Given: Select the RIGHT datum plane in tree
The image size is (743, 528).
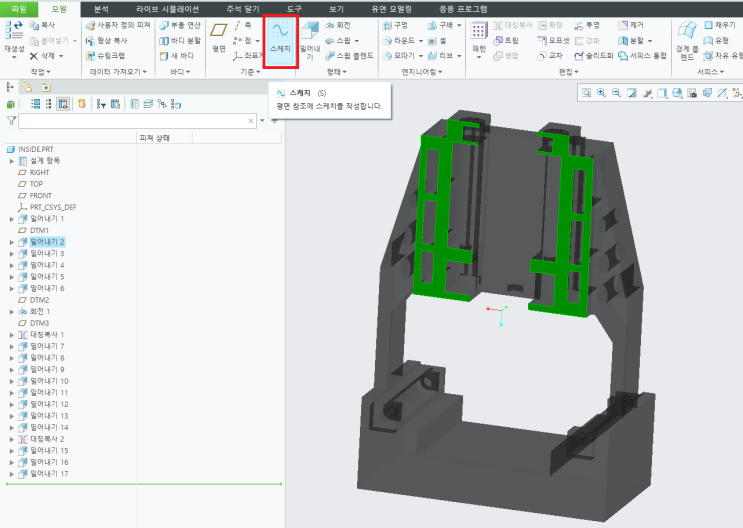Looking at the screenshot, I should pos(34,173).
